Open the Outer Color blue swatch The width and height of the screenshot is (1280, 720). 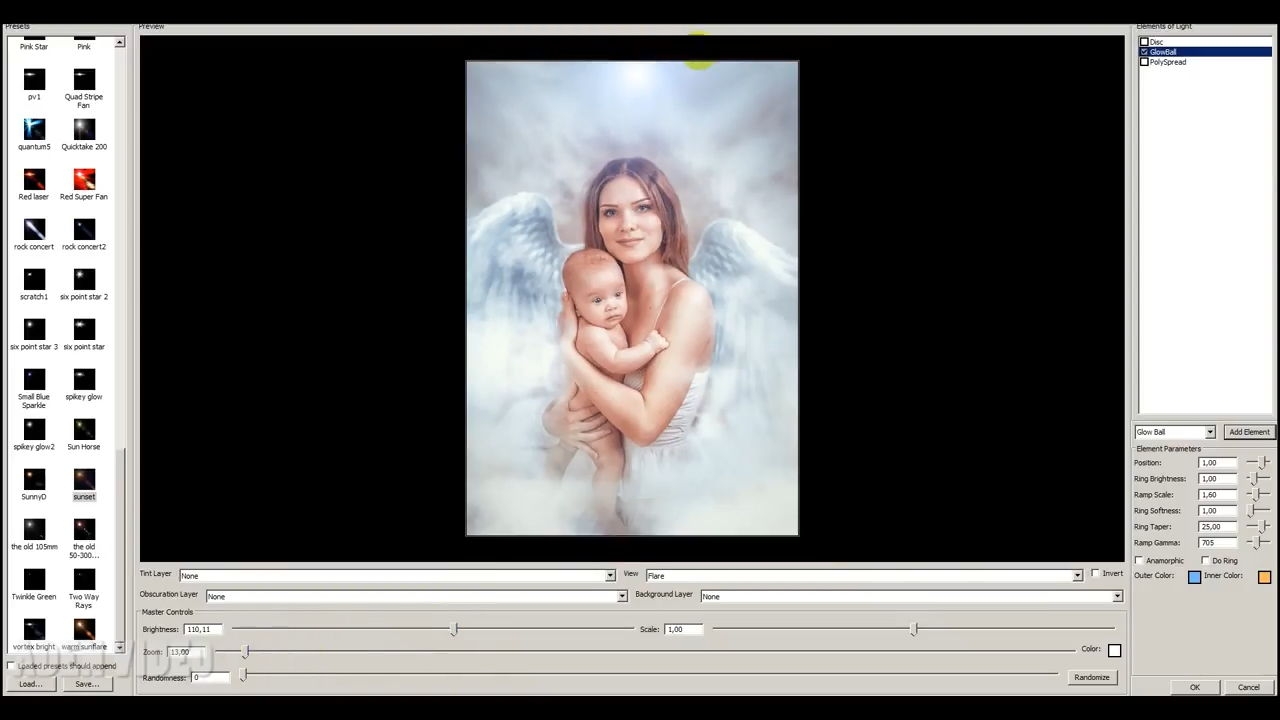point(1194,577)
